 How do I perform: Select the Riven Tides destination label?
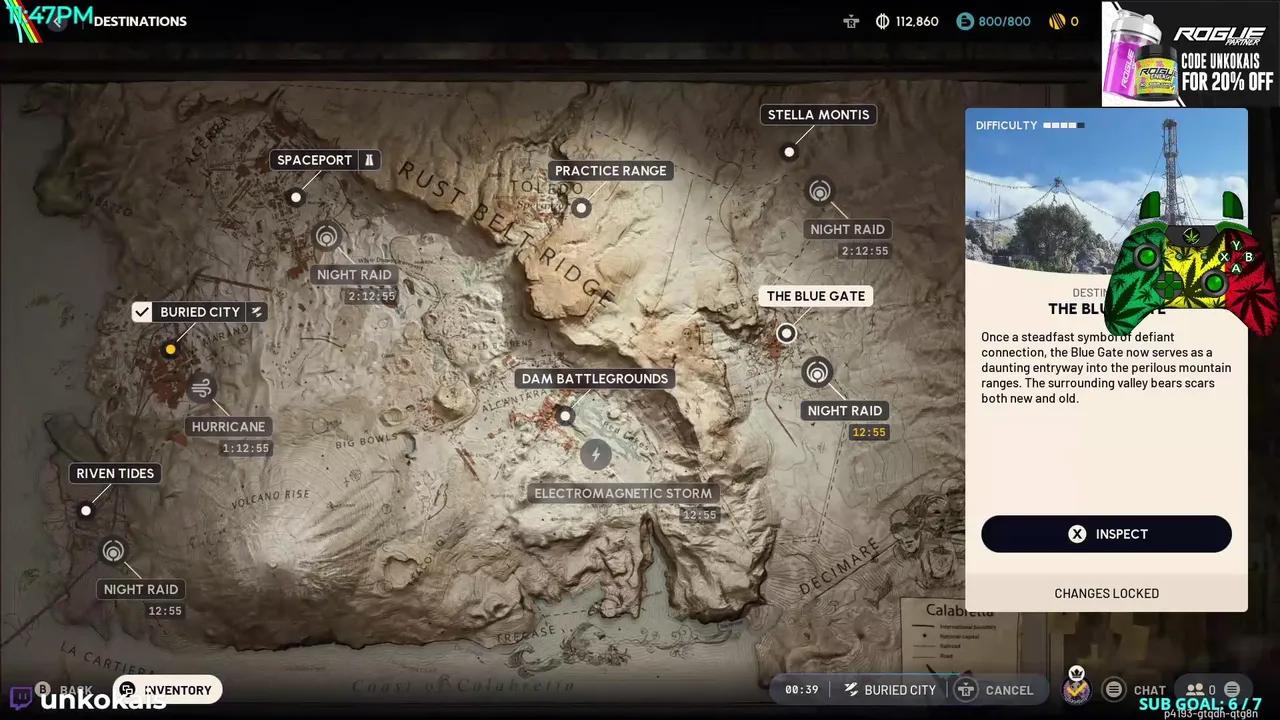115,474
